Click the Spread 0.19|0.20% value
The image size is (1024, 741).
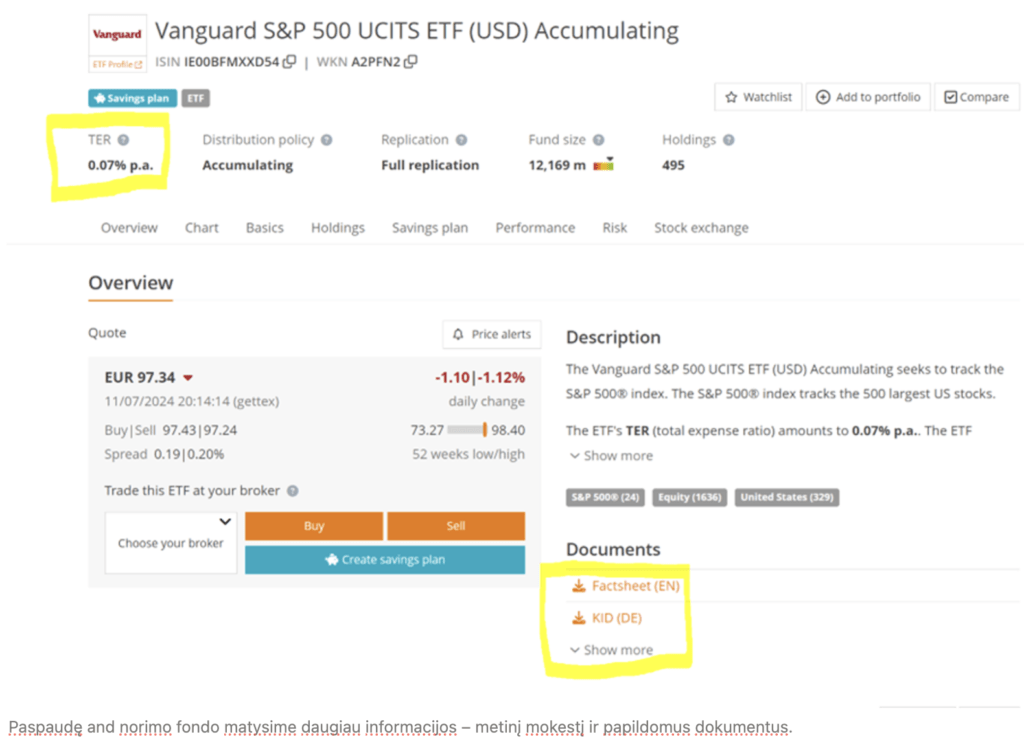[164, 454]
